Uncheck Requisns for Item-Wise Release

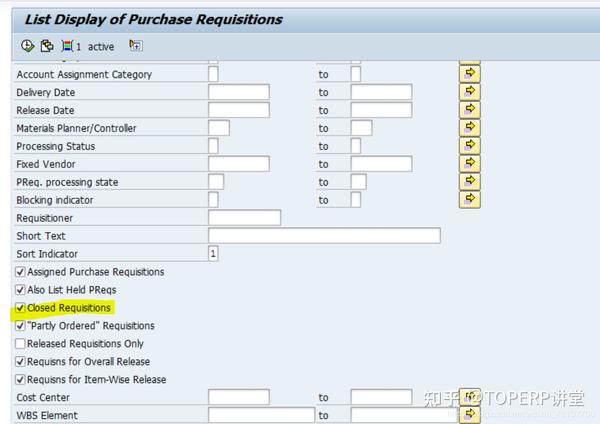pyautogui.click(x=21, y=380)
